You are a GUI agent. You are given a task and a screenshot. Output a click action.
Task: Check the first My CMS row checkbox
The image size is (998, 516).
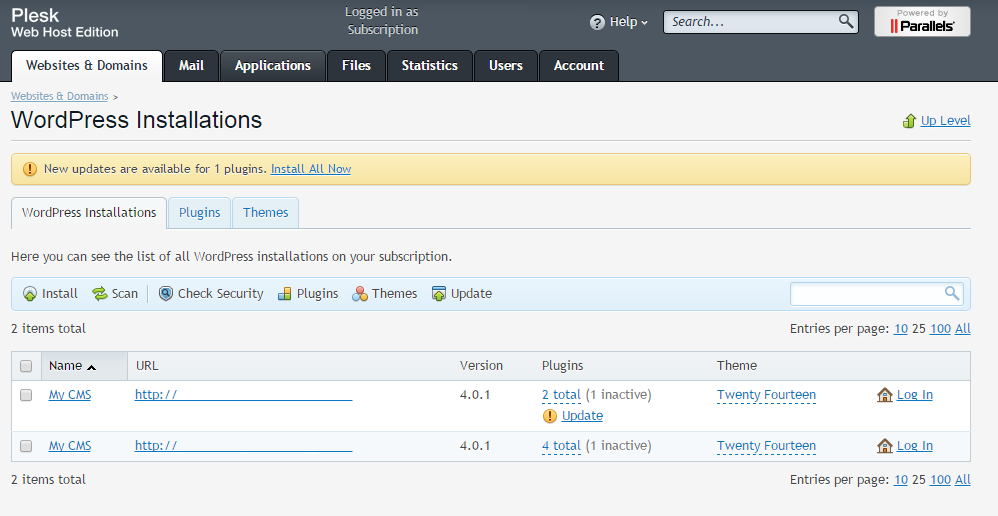click(26, 395)
